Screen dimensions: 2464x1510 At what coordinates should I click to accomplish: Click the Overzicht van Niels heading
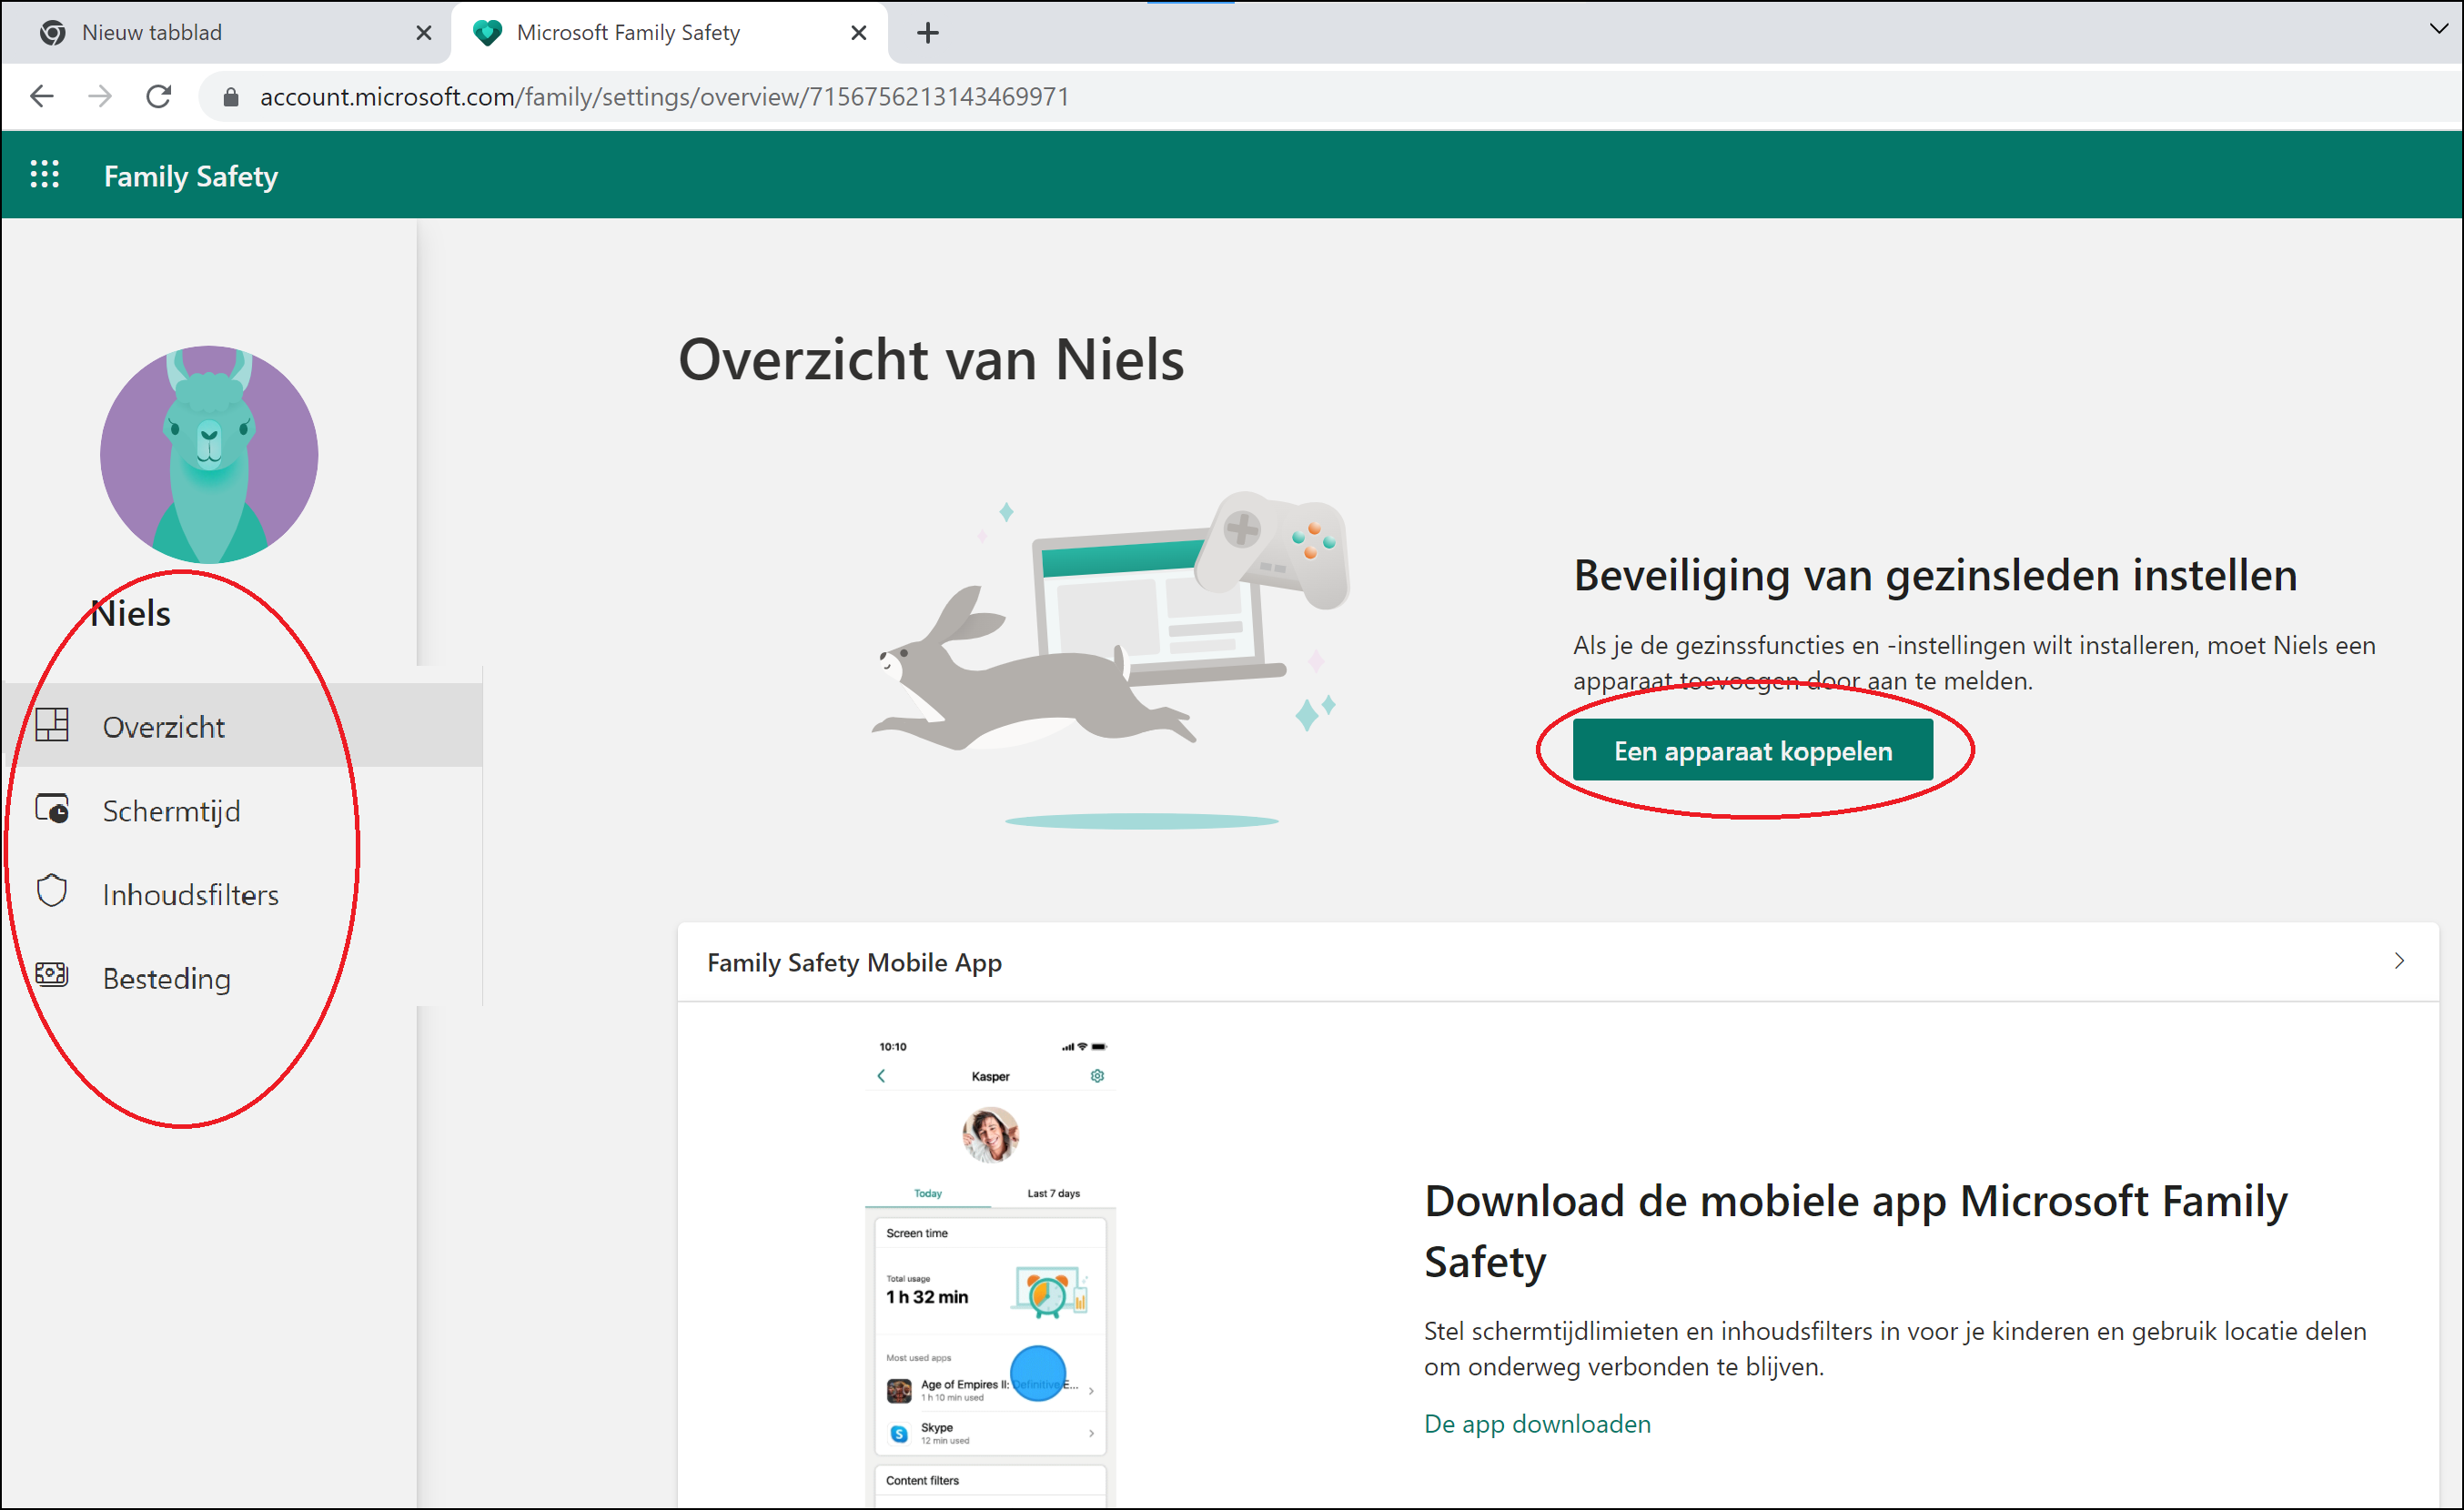tap(931, 359)
